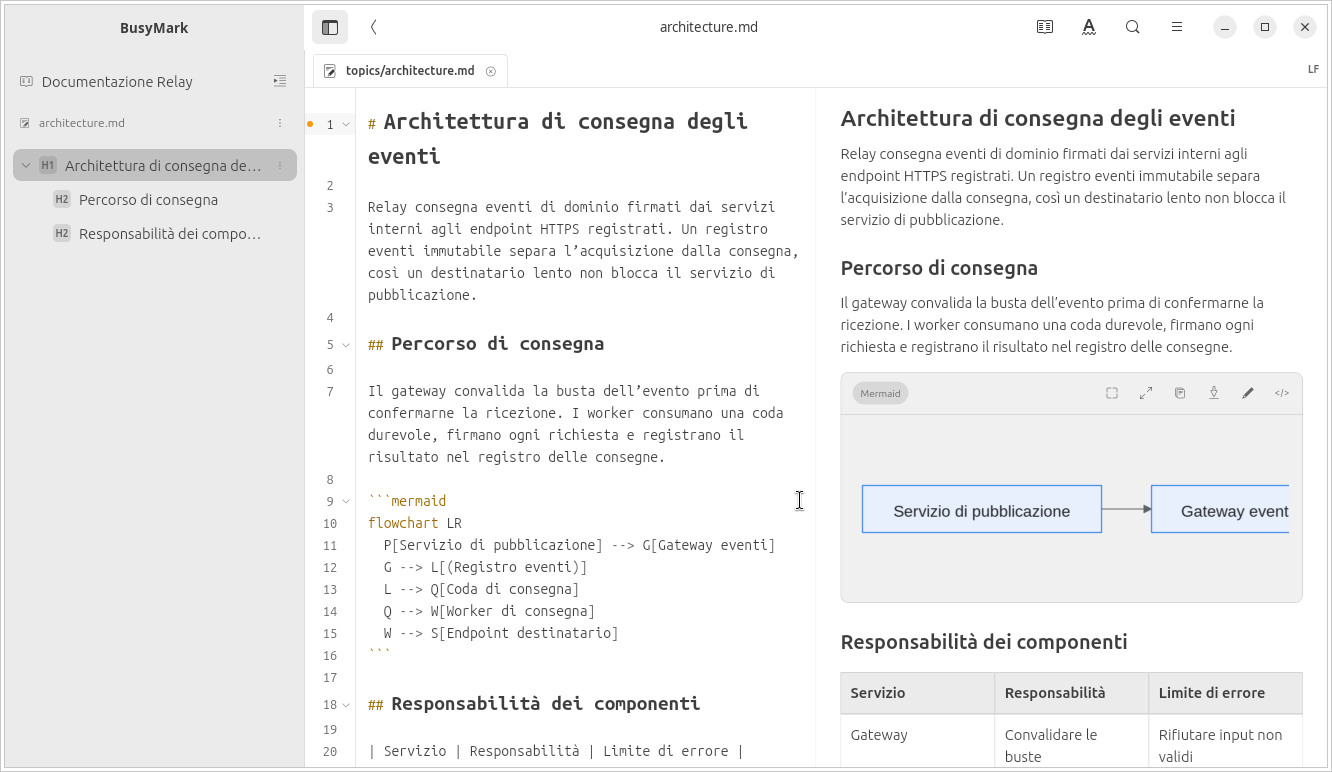Edit the Mermaid diagram with the pencil icon

click(1248, 393)
